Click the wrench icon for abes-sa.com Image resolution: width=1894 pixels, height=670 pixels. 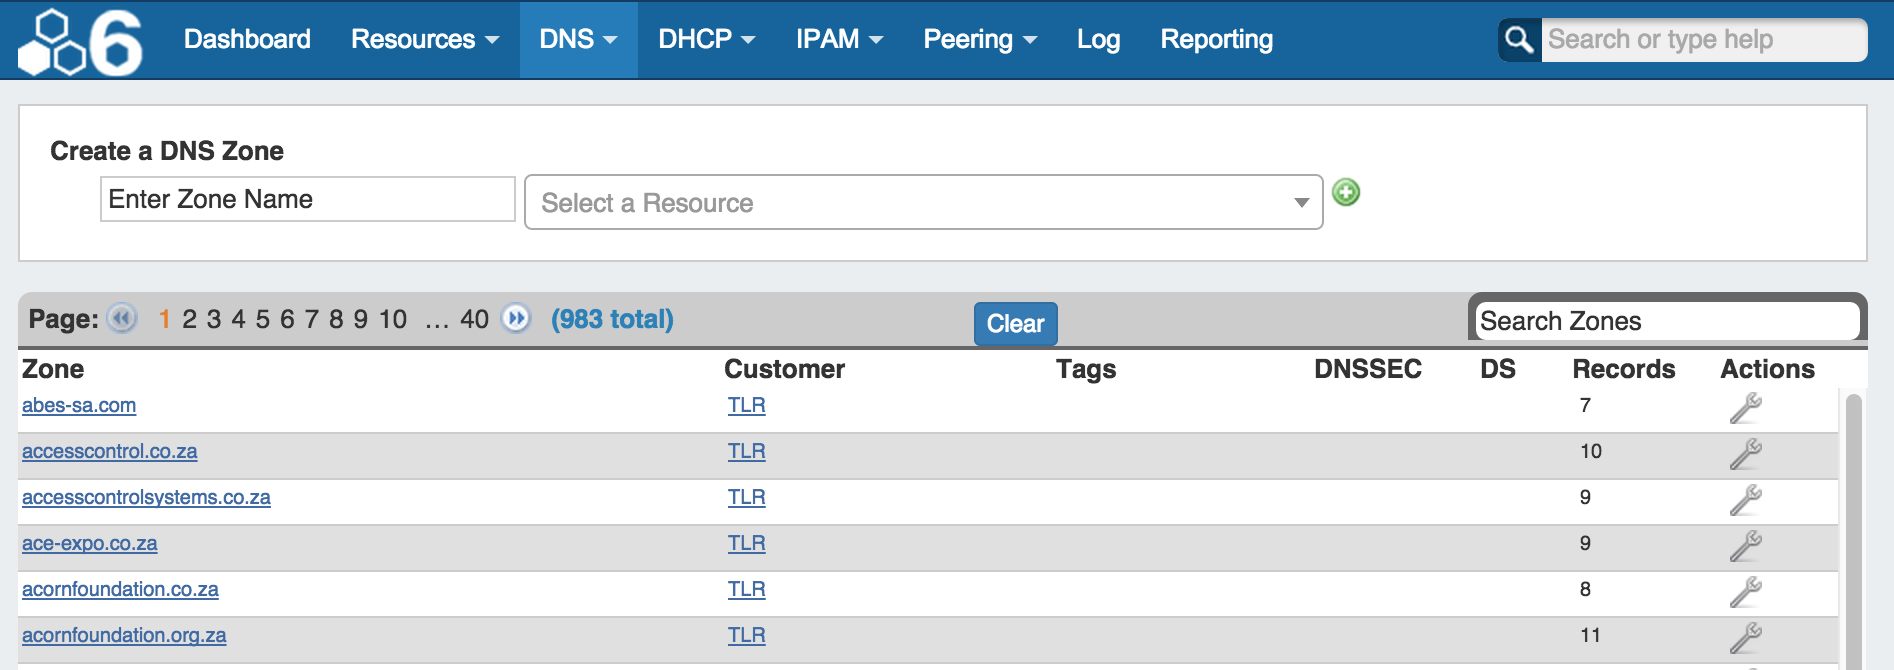point(1745,408)
